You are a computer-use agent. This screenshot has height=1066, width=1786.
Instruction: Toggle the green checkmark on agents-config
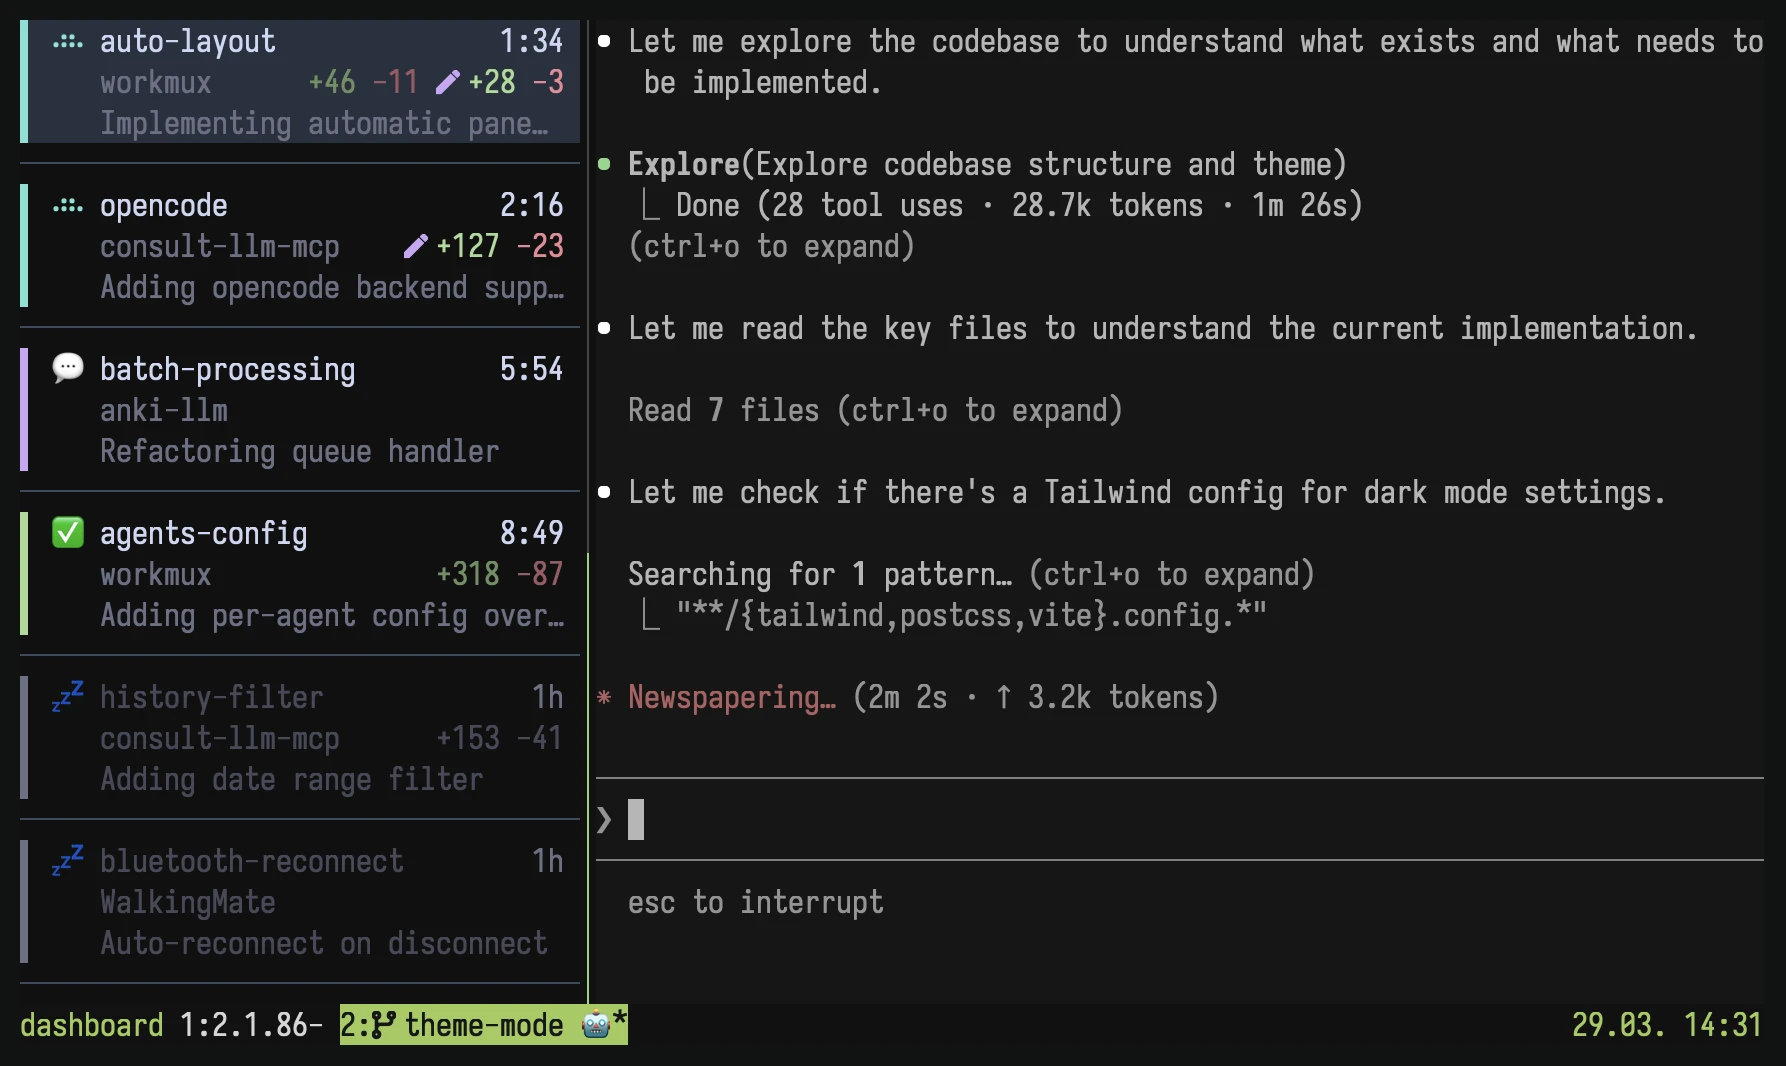tap(66, 532)
